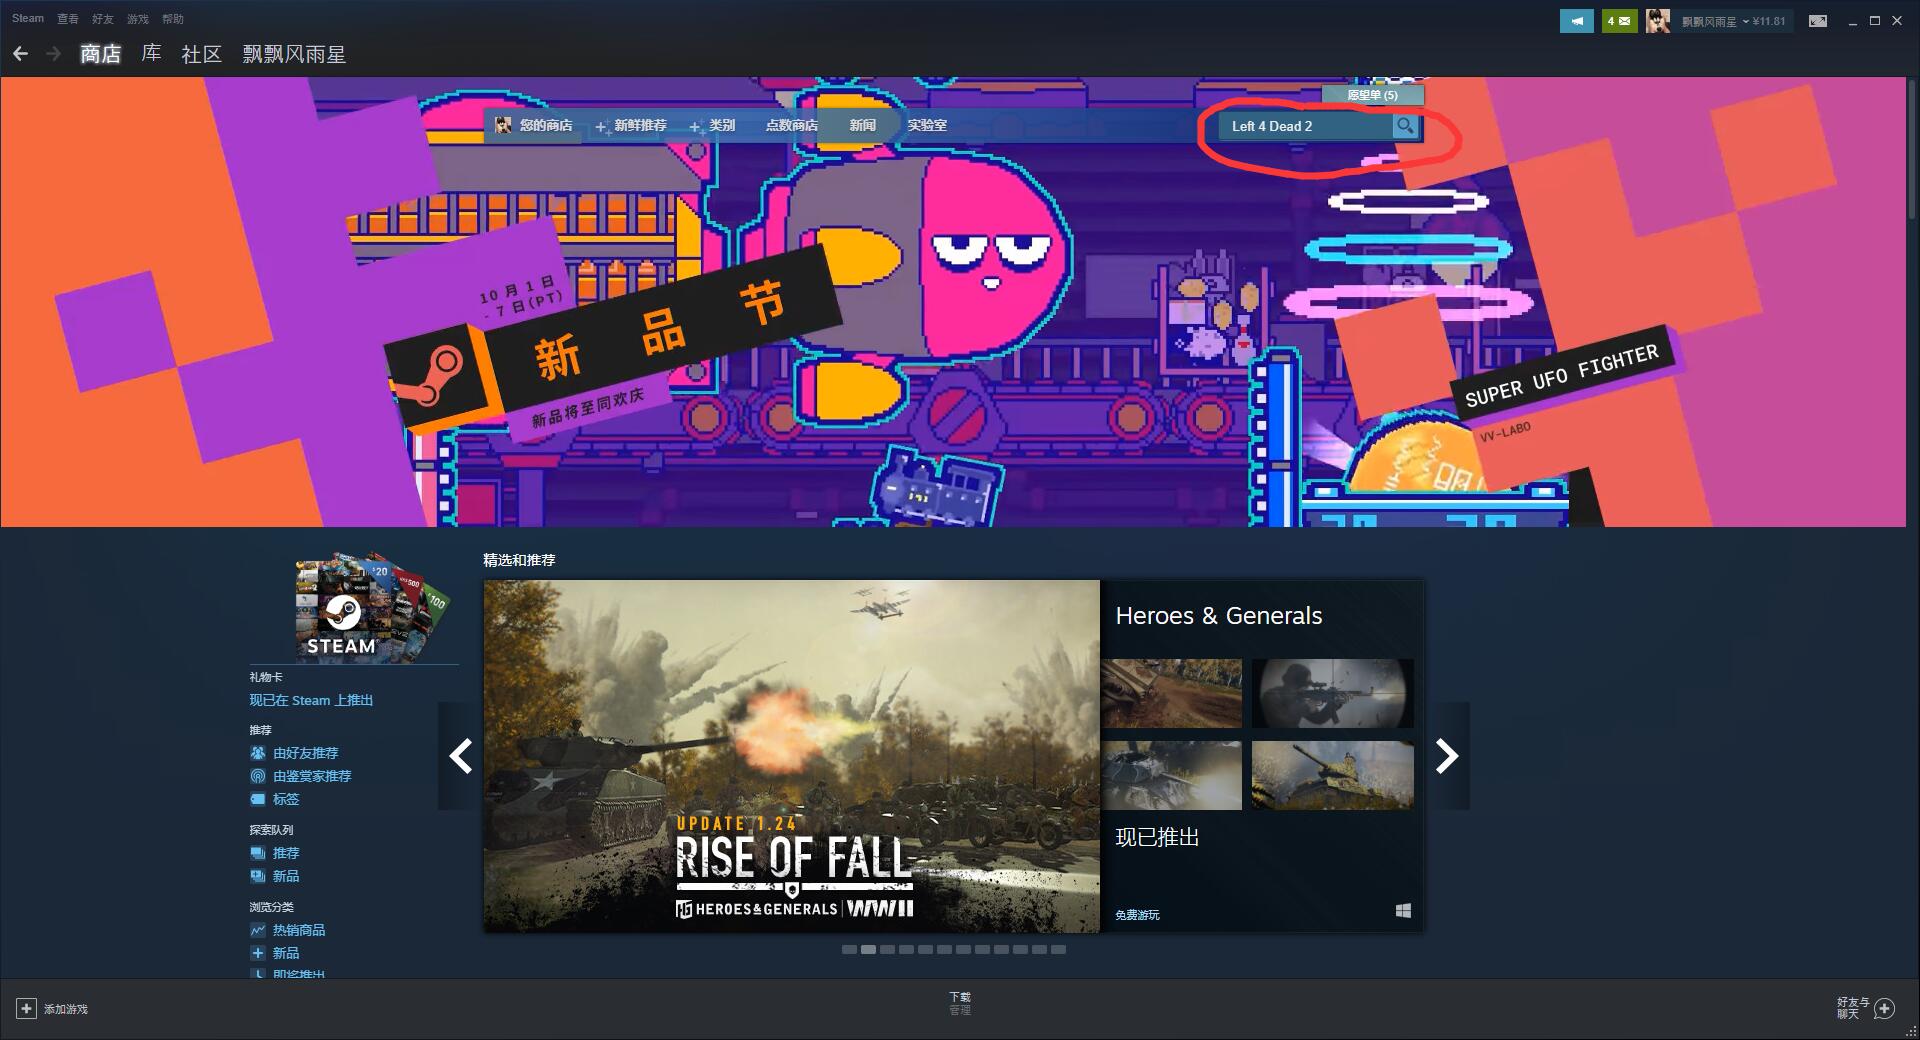The width and height of the screenshot is (1920, 1040).
Task: Click the 由好友推荐 friends icon
Action: [x=258, y=753]
